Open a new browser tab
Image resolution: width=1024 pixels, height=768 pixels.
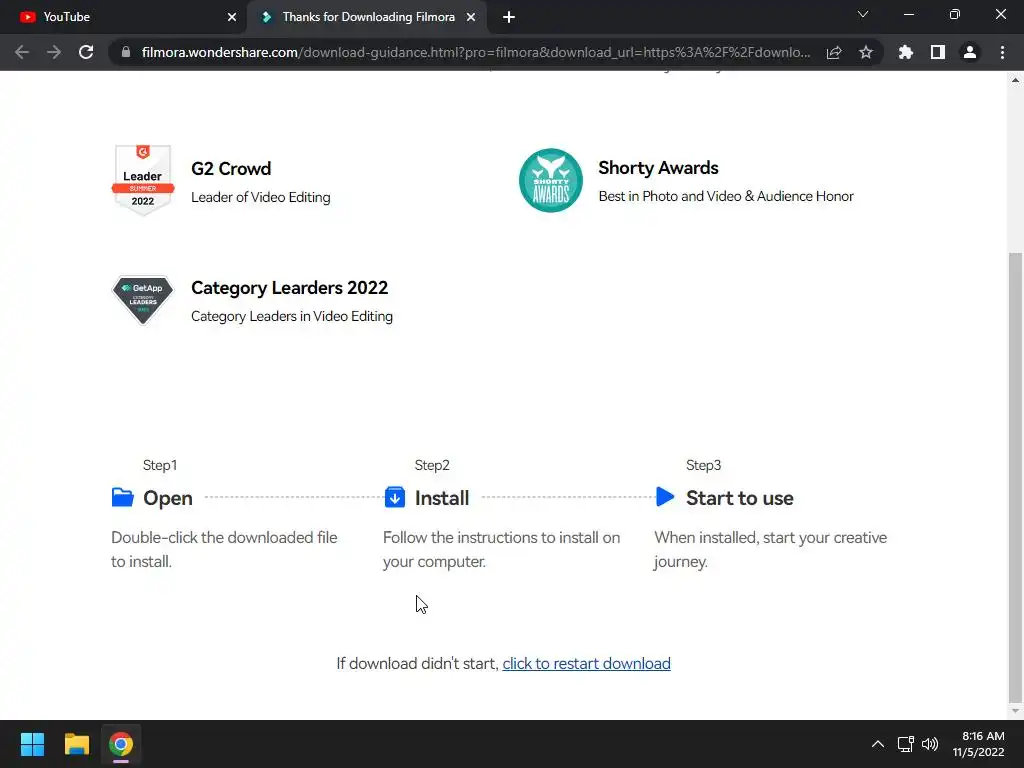(x=509, y=17)
